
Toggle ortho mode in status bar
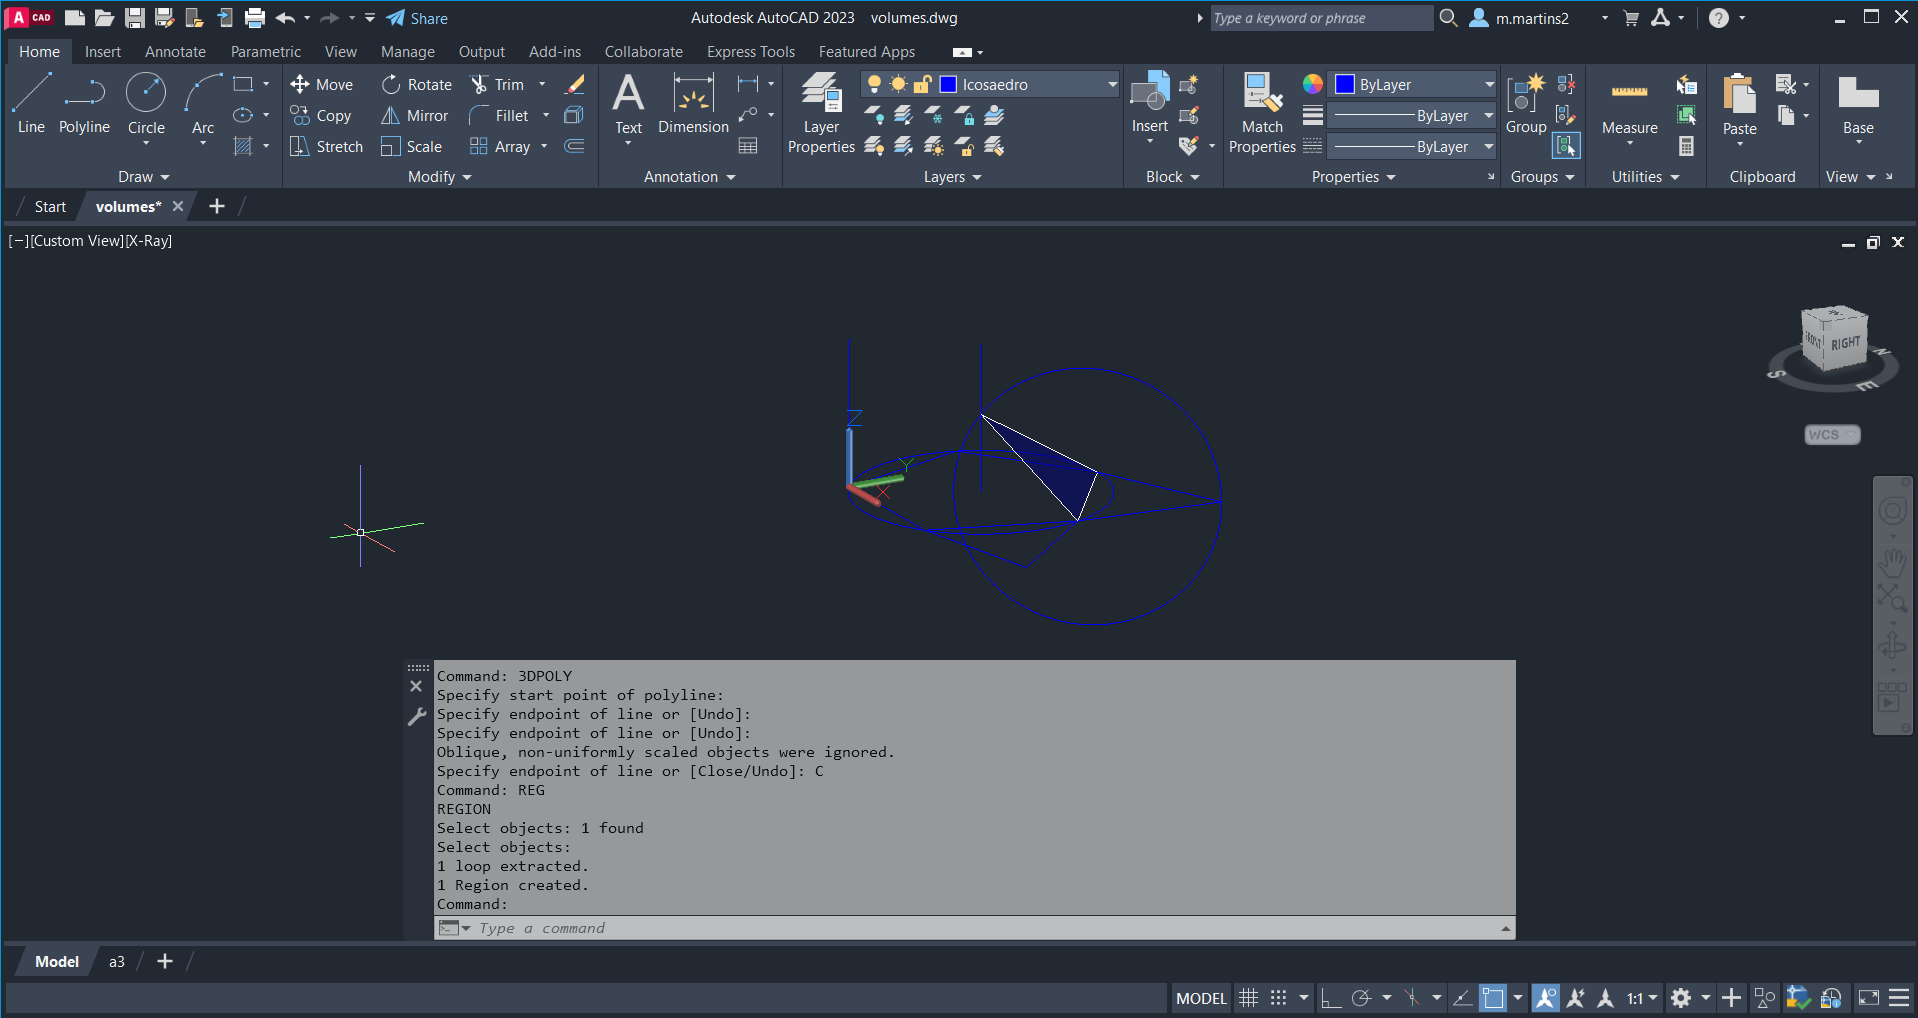[1330, 998]
